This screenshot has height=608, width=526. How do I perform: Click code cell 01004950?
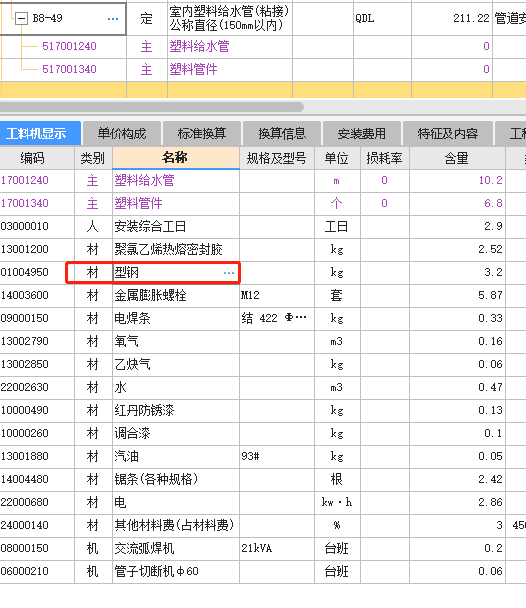(37, 273)
